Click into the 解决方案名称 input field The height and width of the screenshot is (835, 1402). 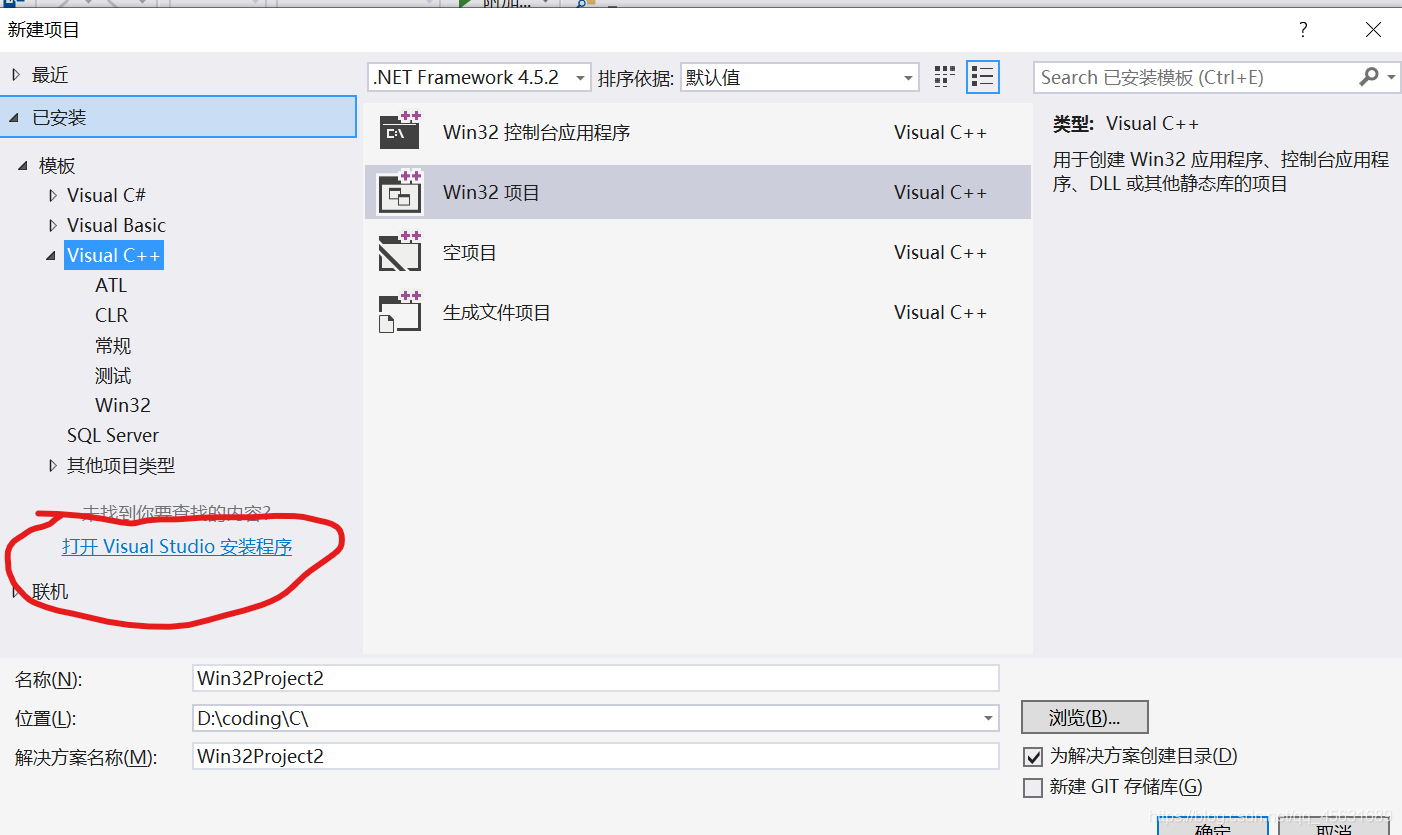click(596, 756)
